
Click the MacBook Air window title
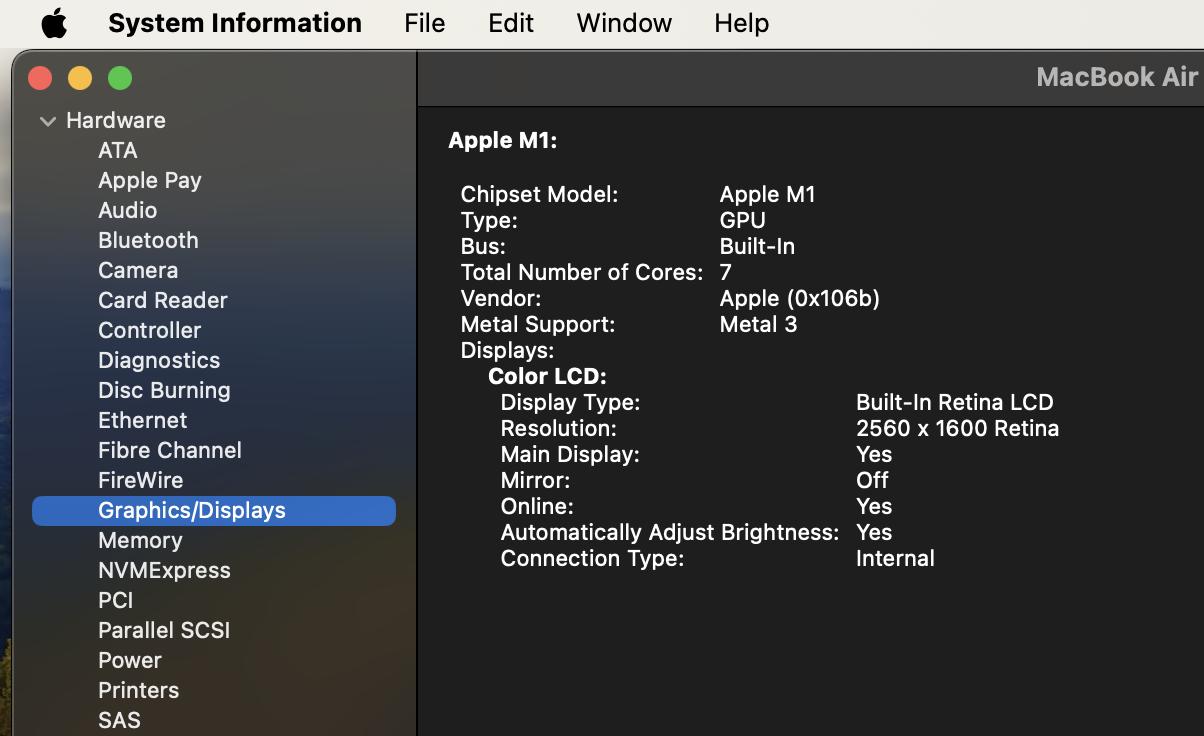pyautogui.click(x=1118, y=77)
